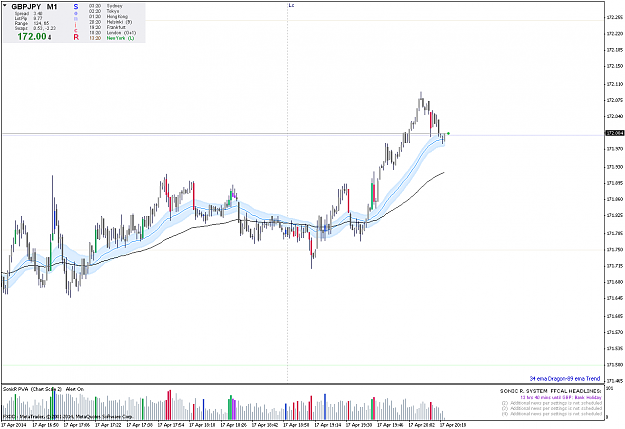Image resolution: width=625 pixels, height=429 pixels.
Task: Click the big green 172.00 price
Action: pyautogui.click(x=32, y=37)
